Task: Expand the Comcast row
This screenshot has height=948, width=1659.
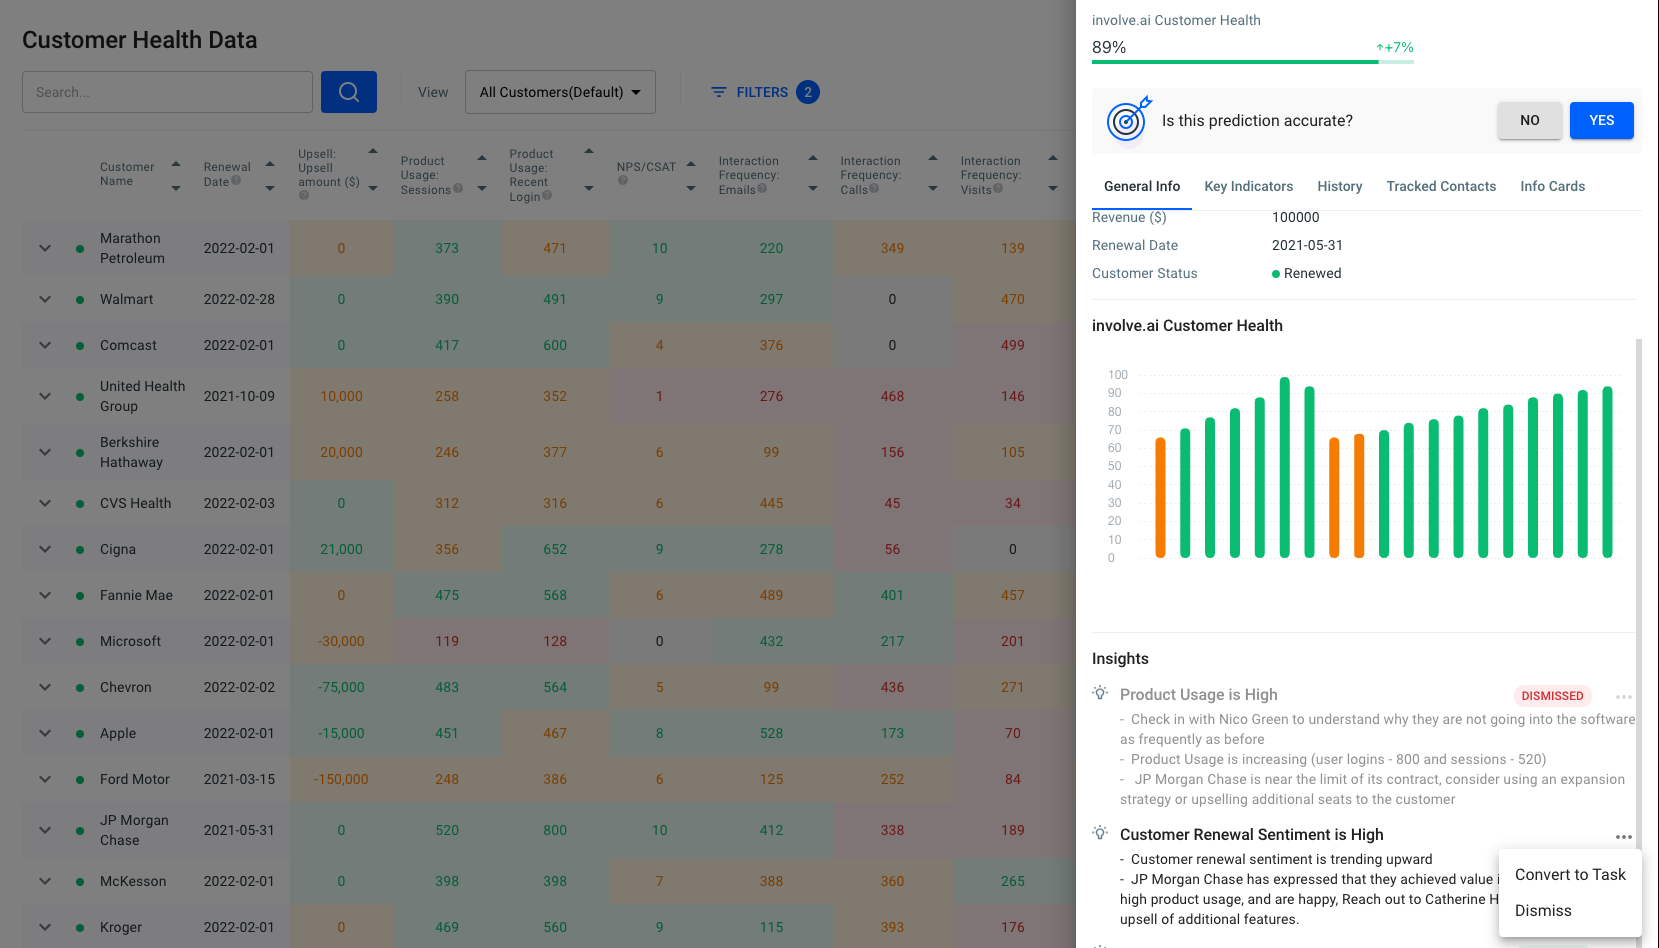Action: click(45, 345)
